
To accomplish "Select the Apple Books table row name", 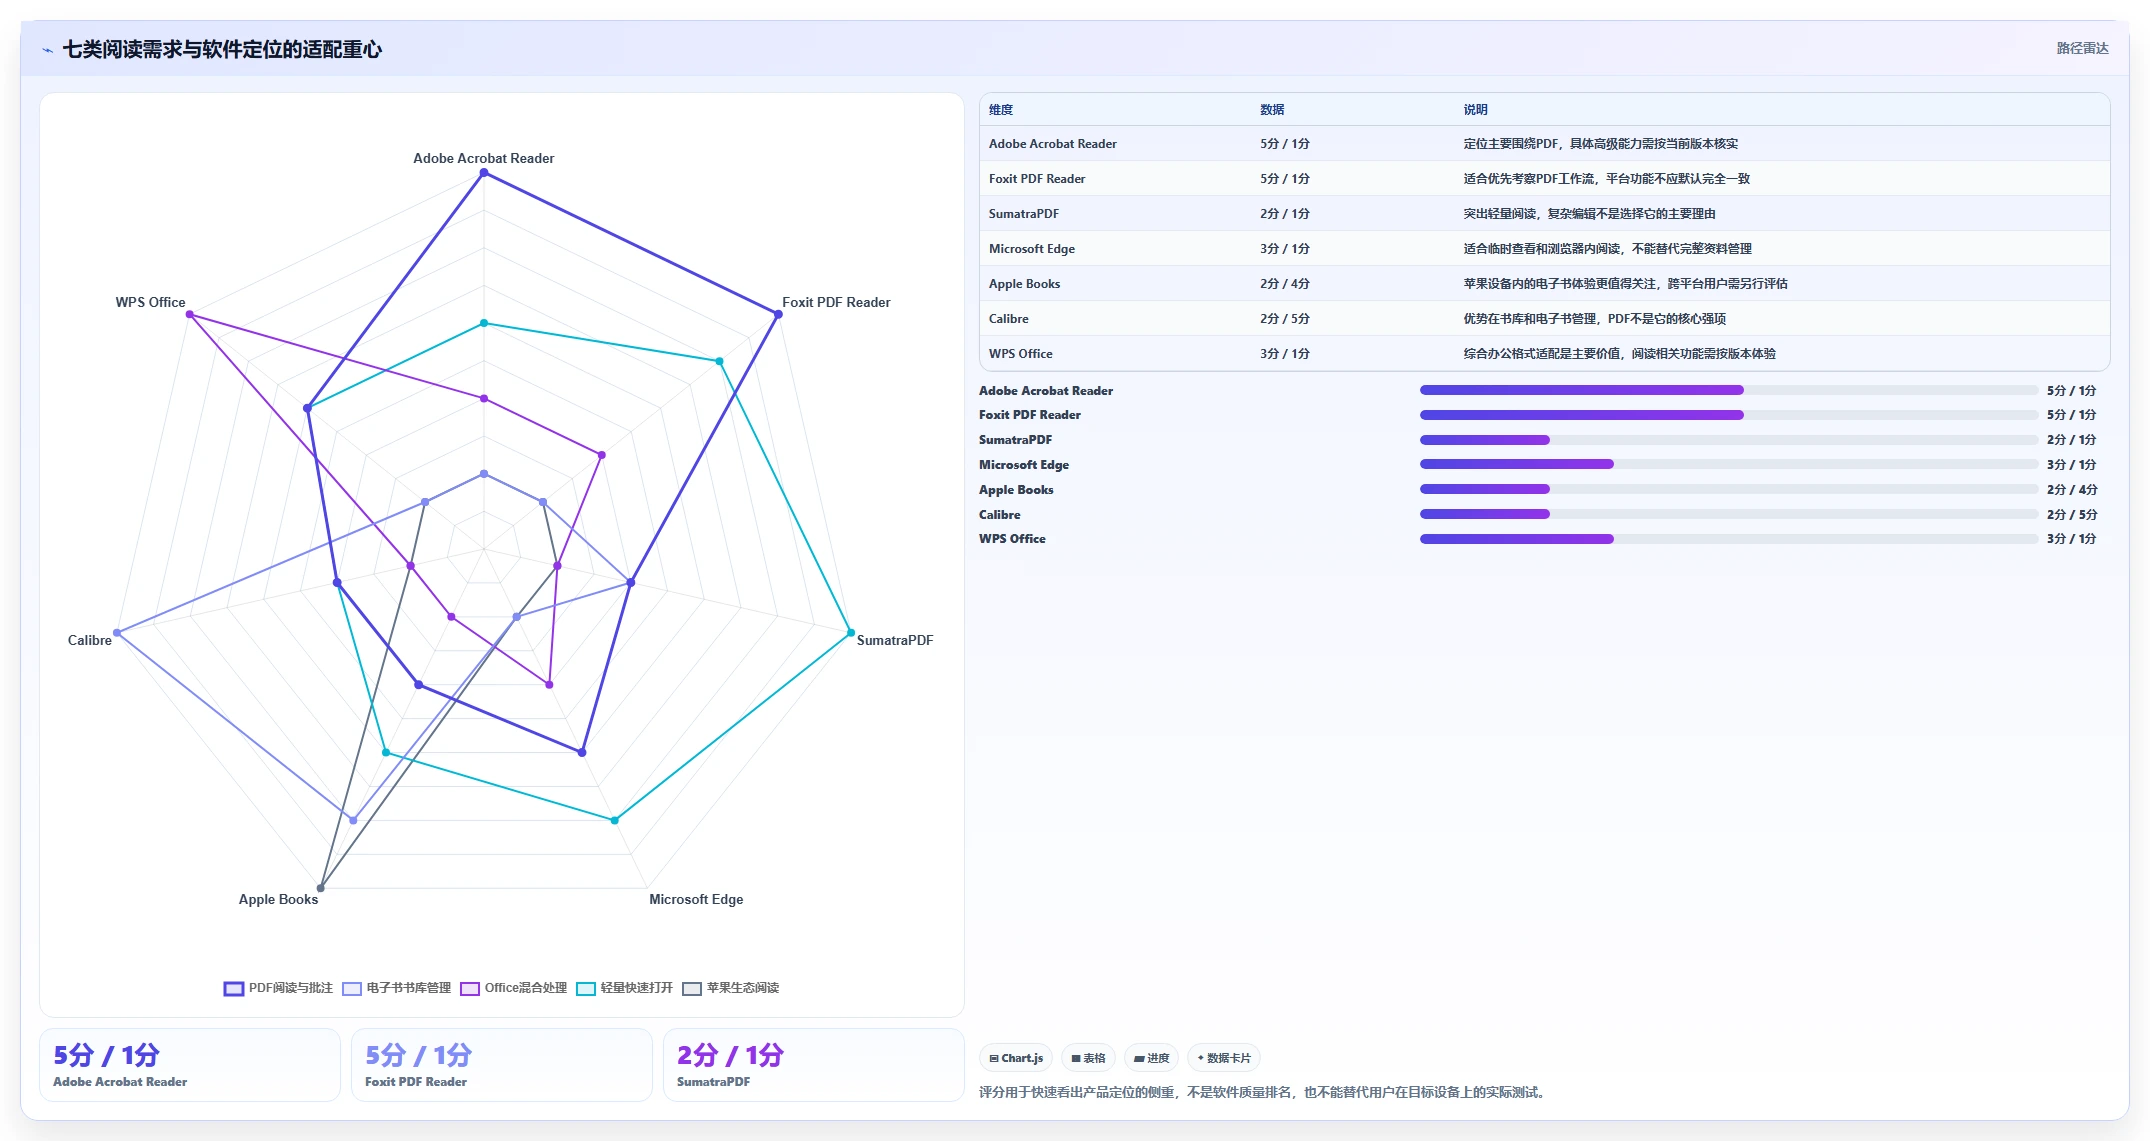I will (1024, 284).
